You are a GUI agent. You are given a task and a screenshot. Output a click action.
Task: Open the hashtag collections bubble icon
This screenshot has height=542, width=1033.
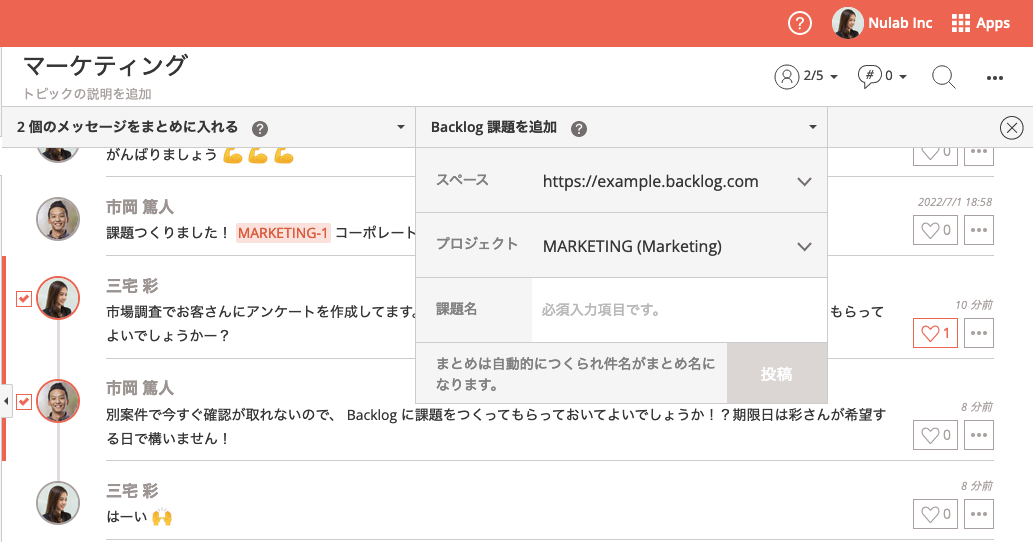tap(870, 76)
